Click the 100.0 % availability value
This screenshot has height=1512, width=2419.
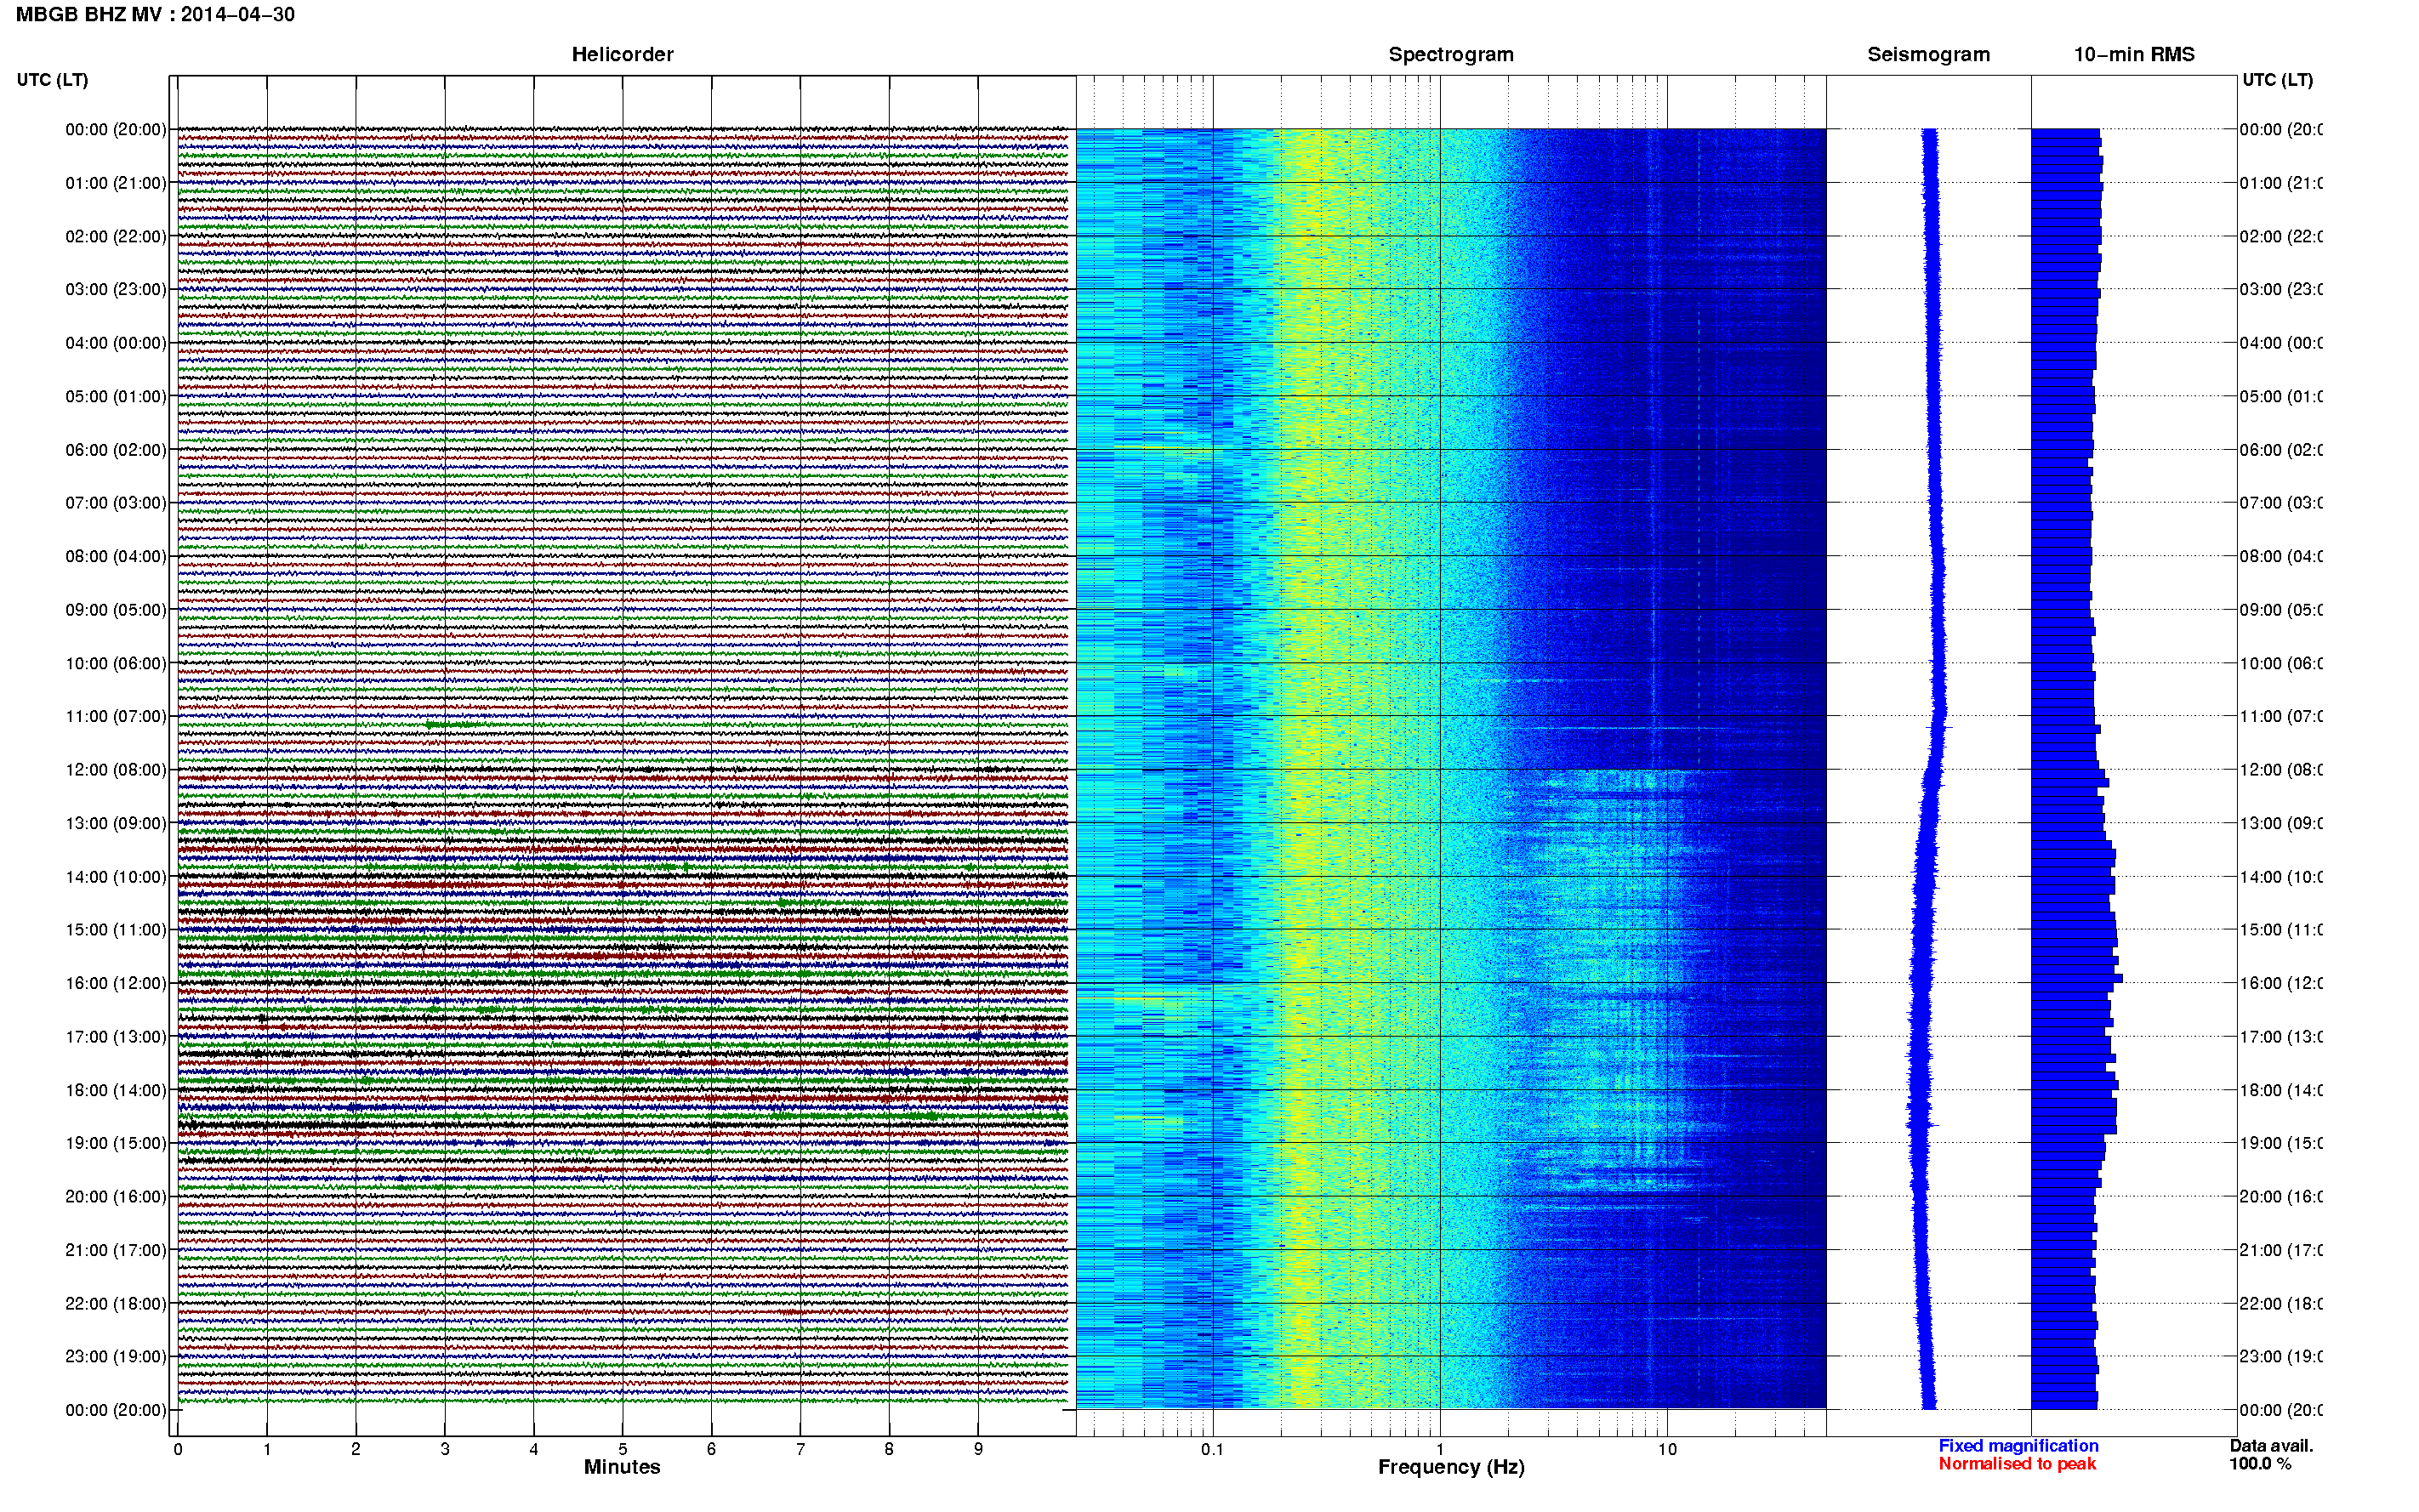[x=2260, y=1464]
